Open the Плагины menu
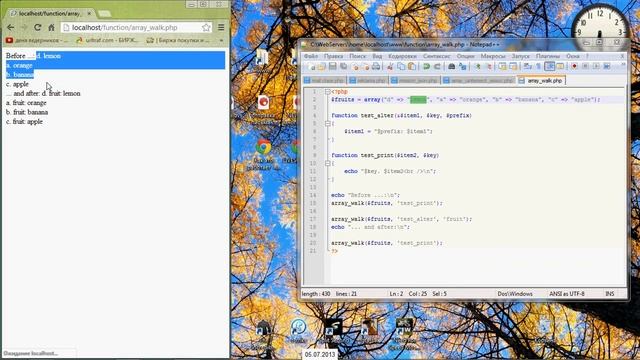The height and width of the screenshot is (360, 640). (548, 56)
